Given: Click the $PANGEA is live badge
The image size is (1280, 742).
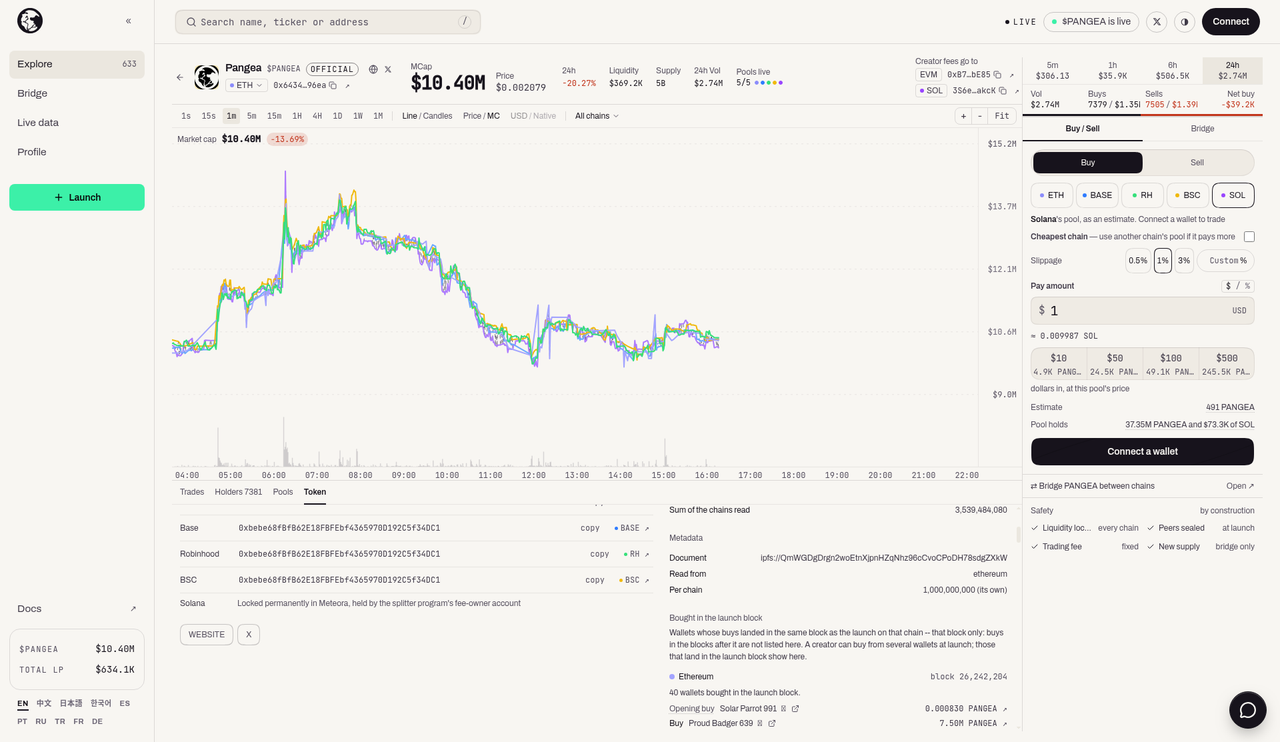Looking at the screenshot, I should point(1091,21).
